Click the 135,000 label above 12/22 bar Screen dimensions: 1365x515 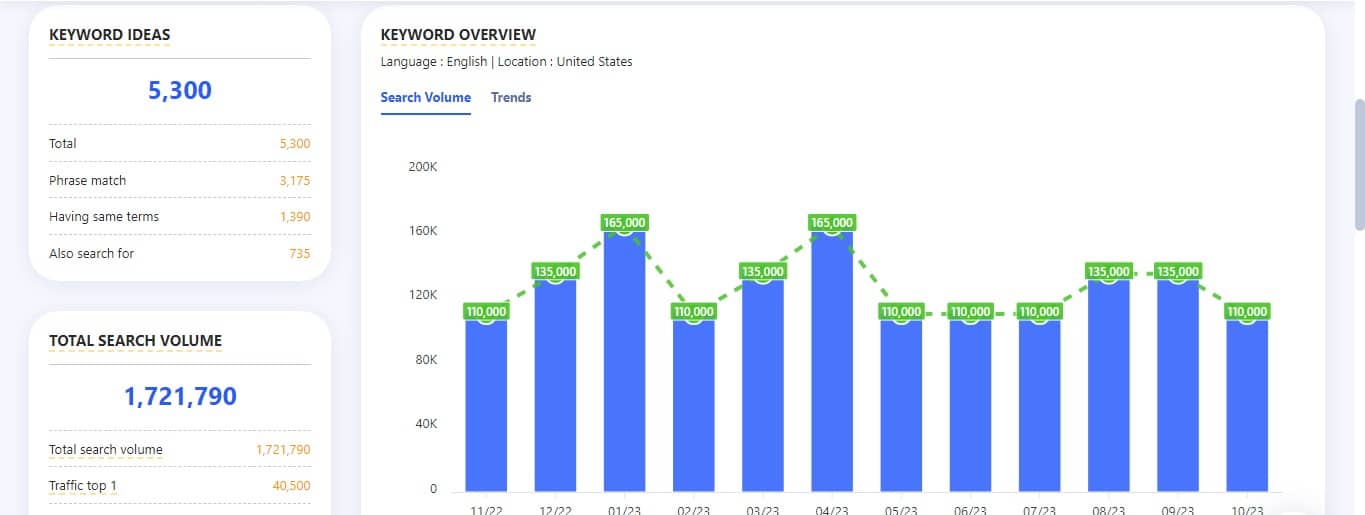pyautogui.click(x=555, y=271)
